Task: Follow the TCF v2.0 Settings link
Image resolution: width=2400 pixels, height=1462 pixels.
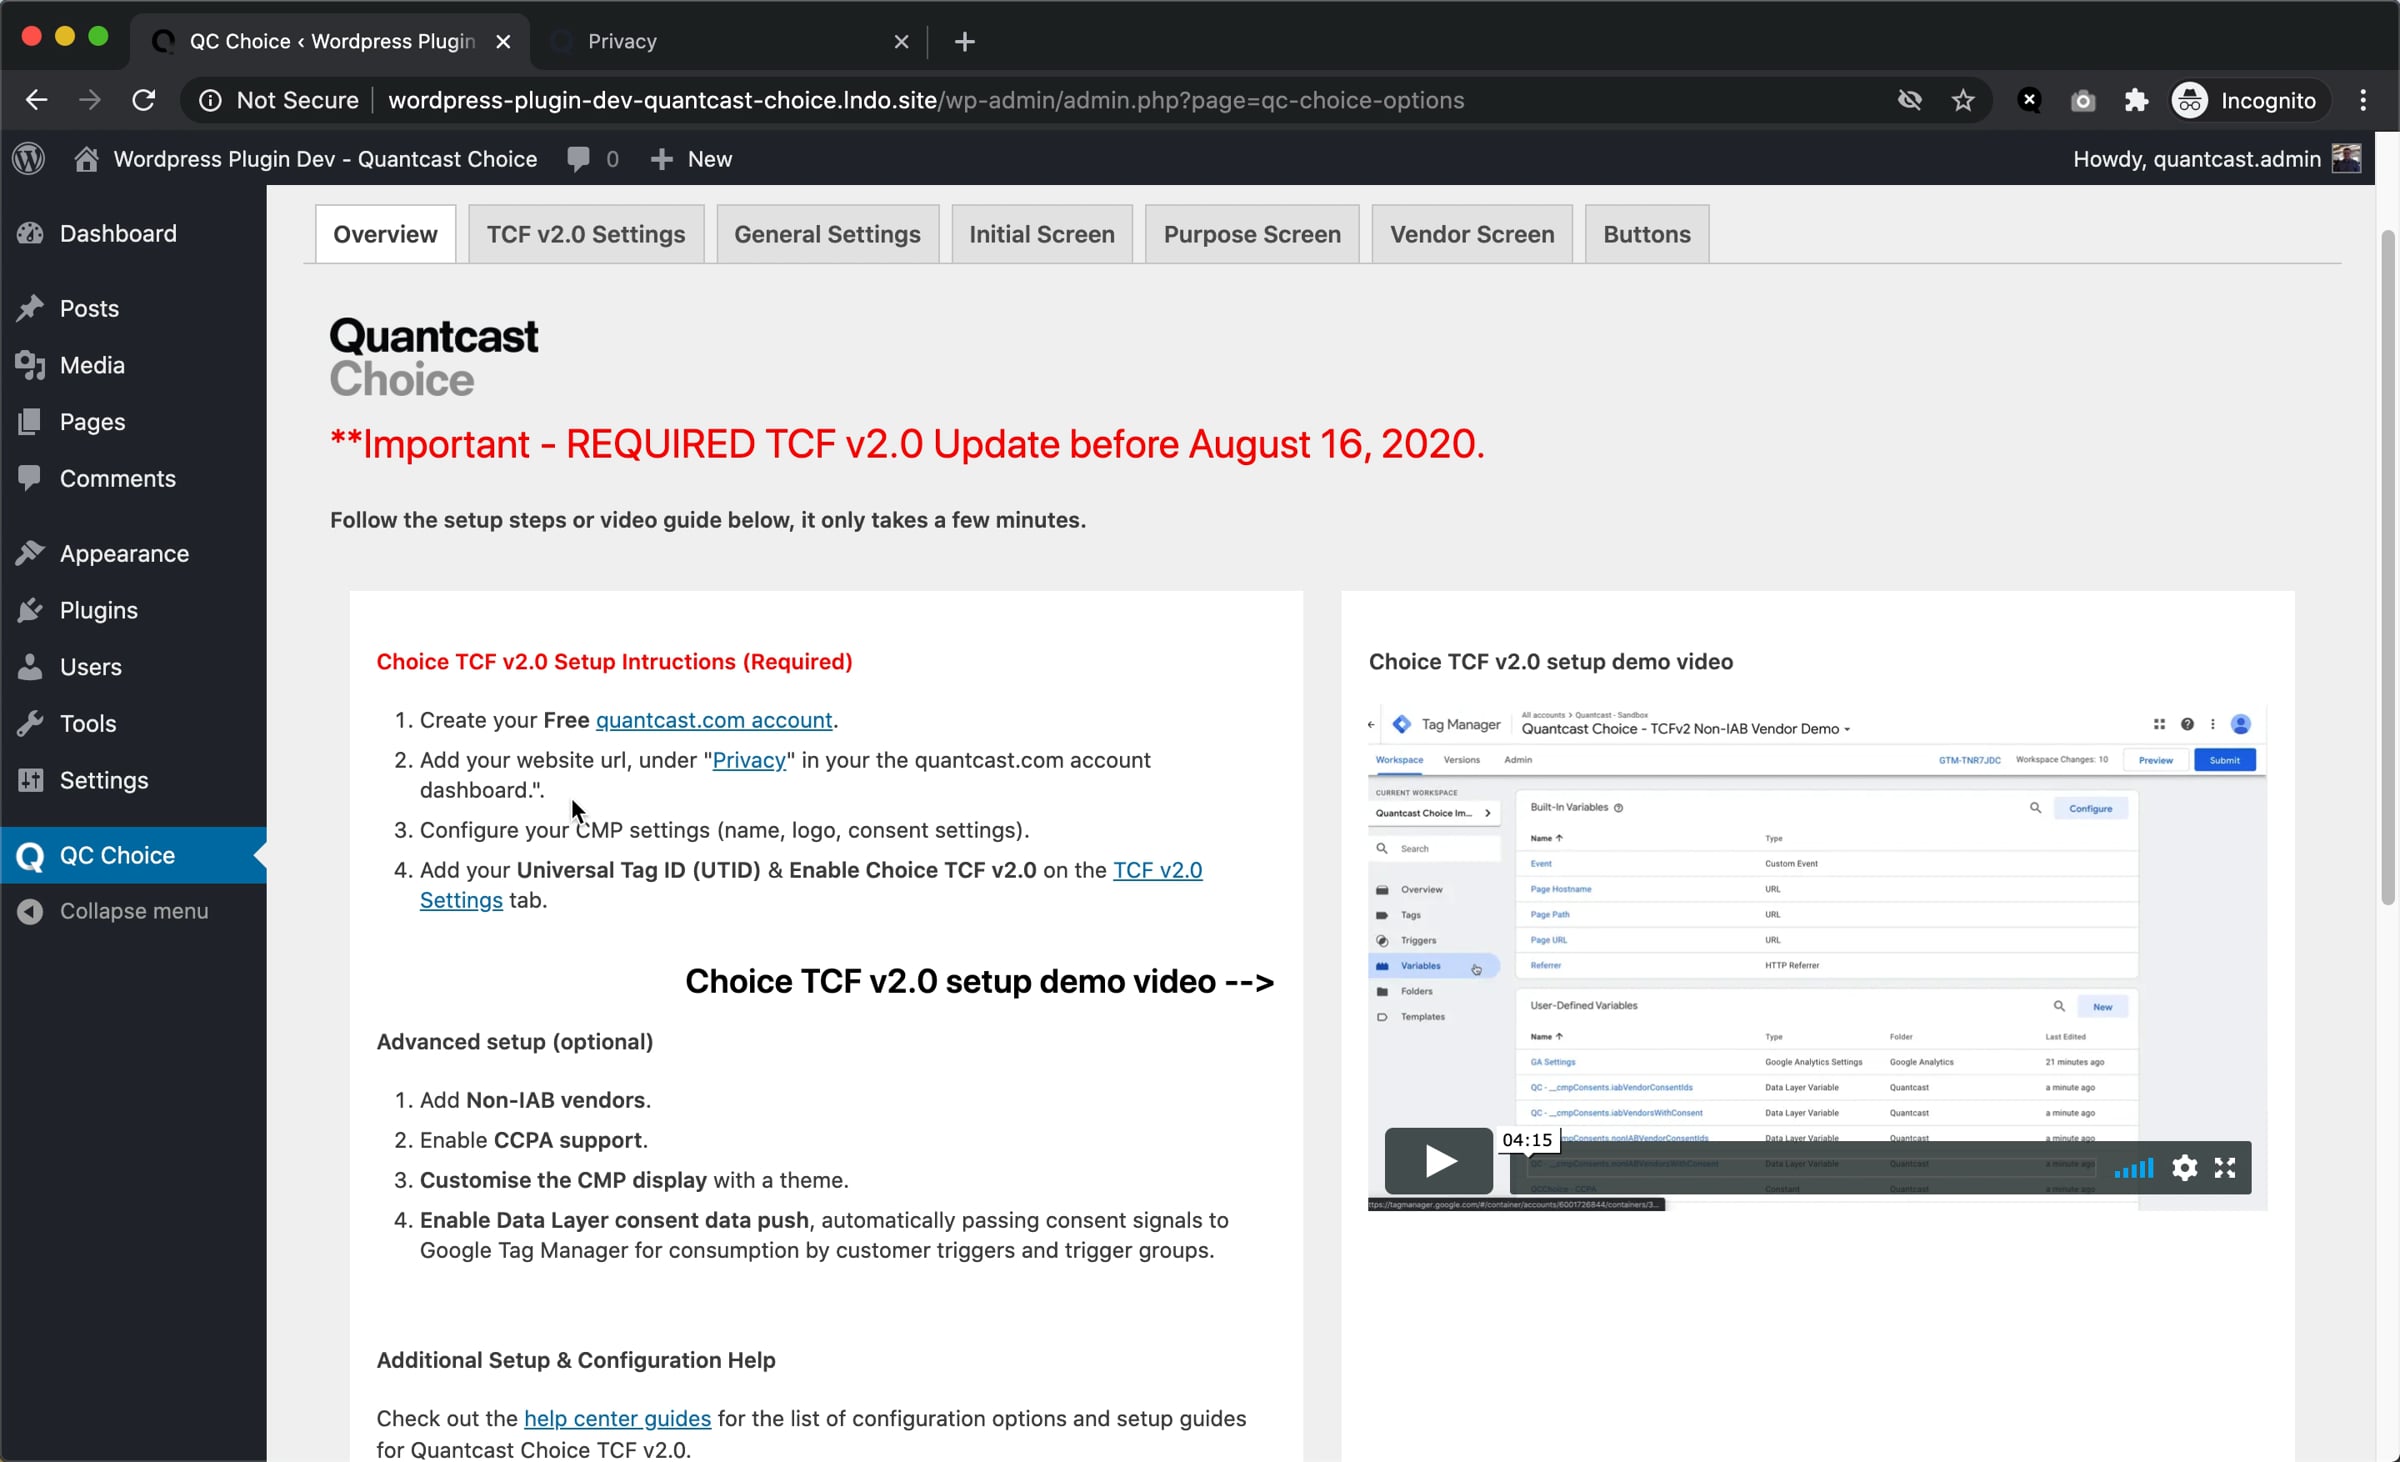Action: (x=1157, y=870)
